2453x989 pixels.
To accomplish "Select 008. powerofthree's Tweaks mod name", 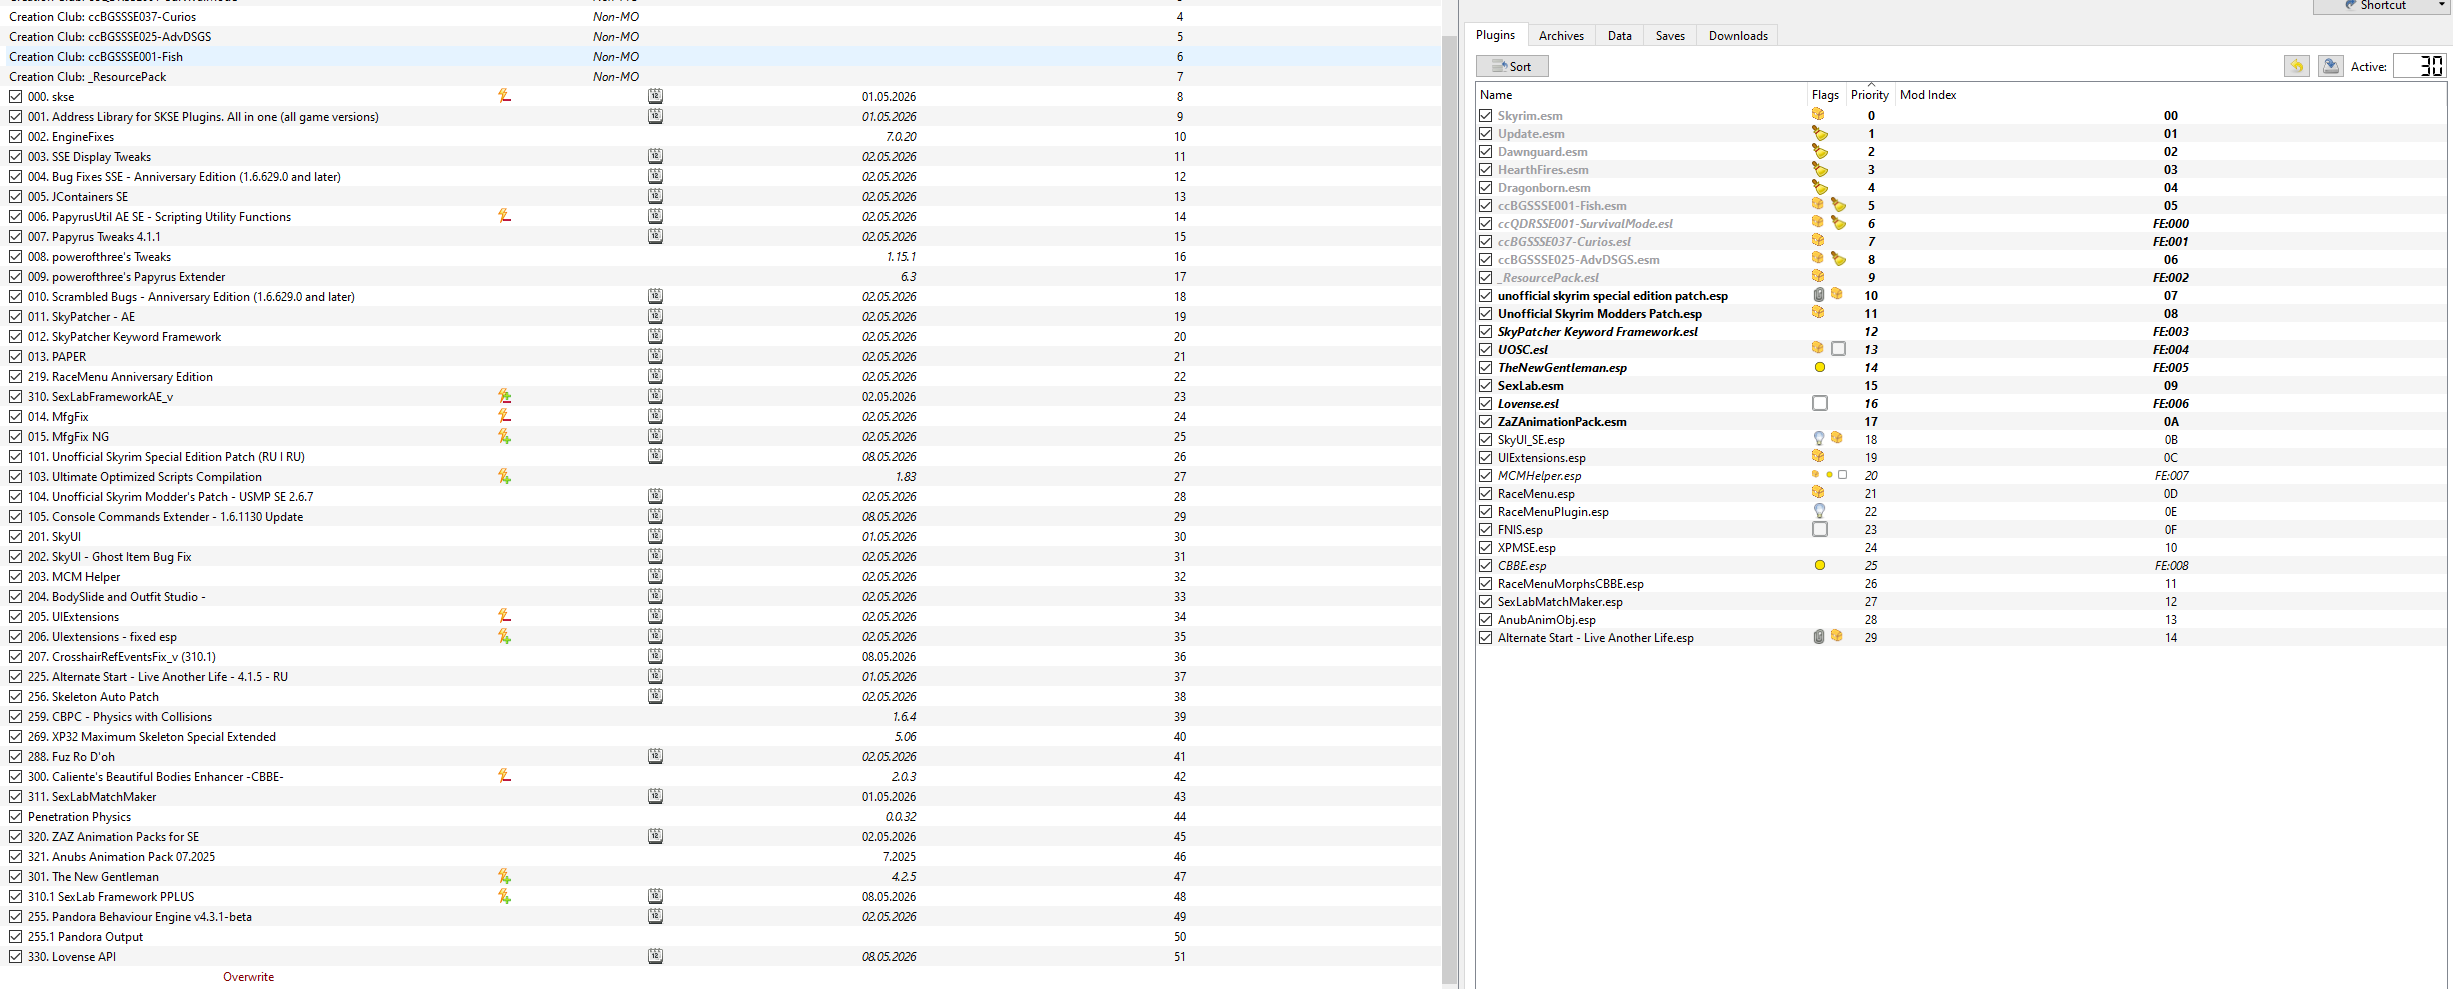I will pos(99,256).
